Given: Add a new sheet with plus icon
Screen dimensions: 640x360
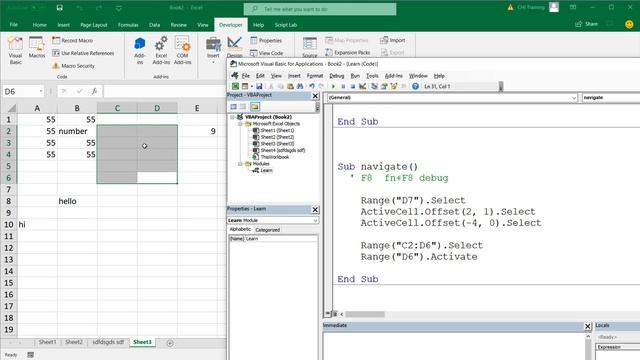Looking at the screenshot, I should [x=170, y=343].
